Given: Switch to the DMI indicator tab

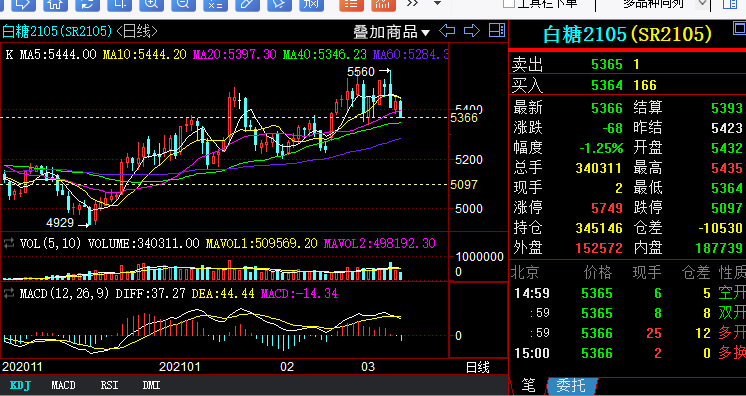Looking at the screenshot, I should [x=151, y=385].
